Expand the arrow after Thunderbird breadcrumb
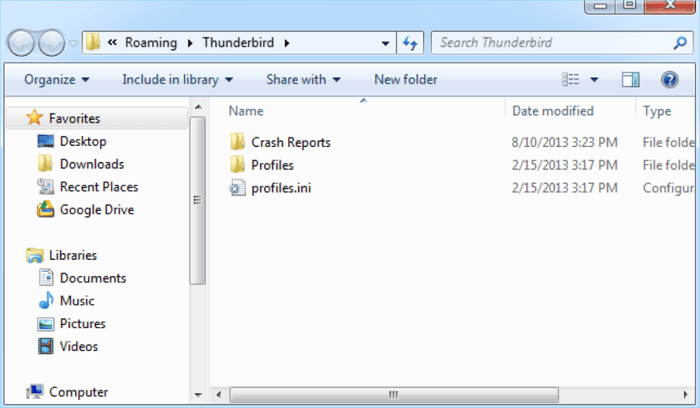700x408 pixels. [287, 43]
